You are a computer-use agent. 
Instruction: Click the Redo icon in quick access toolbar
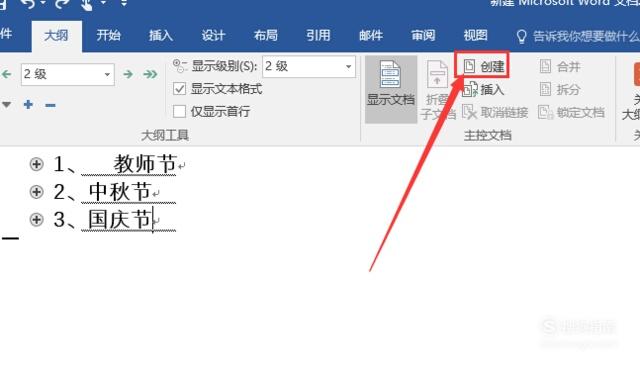point(62,4)
